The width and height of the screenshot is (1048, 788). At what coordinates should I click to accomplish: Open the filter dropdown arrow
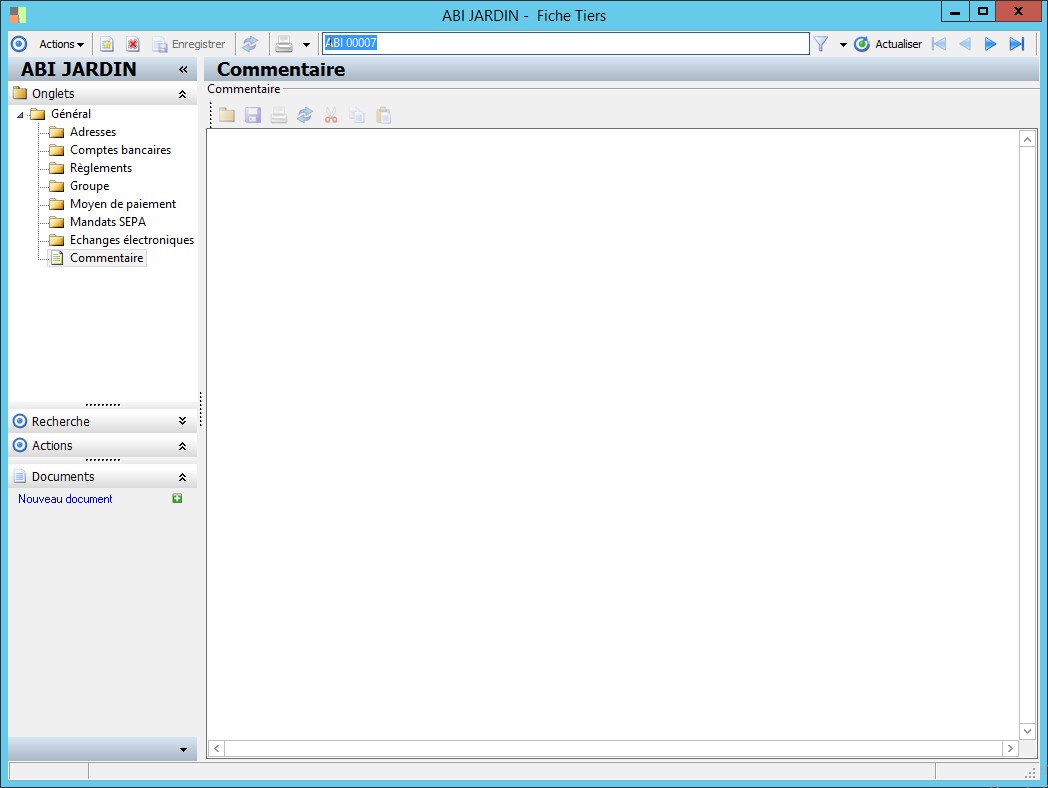(x=843, y=45)
